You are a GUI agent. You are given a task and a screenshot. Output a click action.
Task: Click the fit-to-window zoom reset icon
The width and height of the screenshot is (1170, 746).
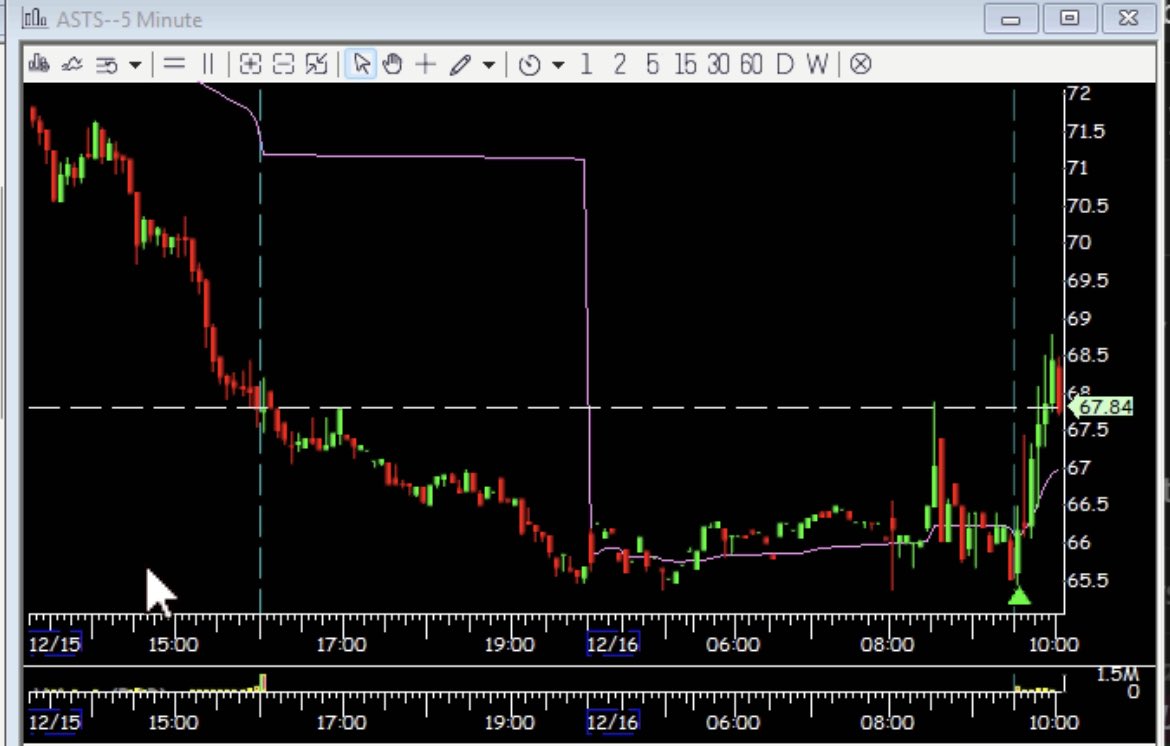point(316,64)
